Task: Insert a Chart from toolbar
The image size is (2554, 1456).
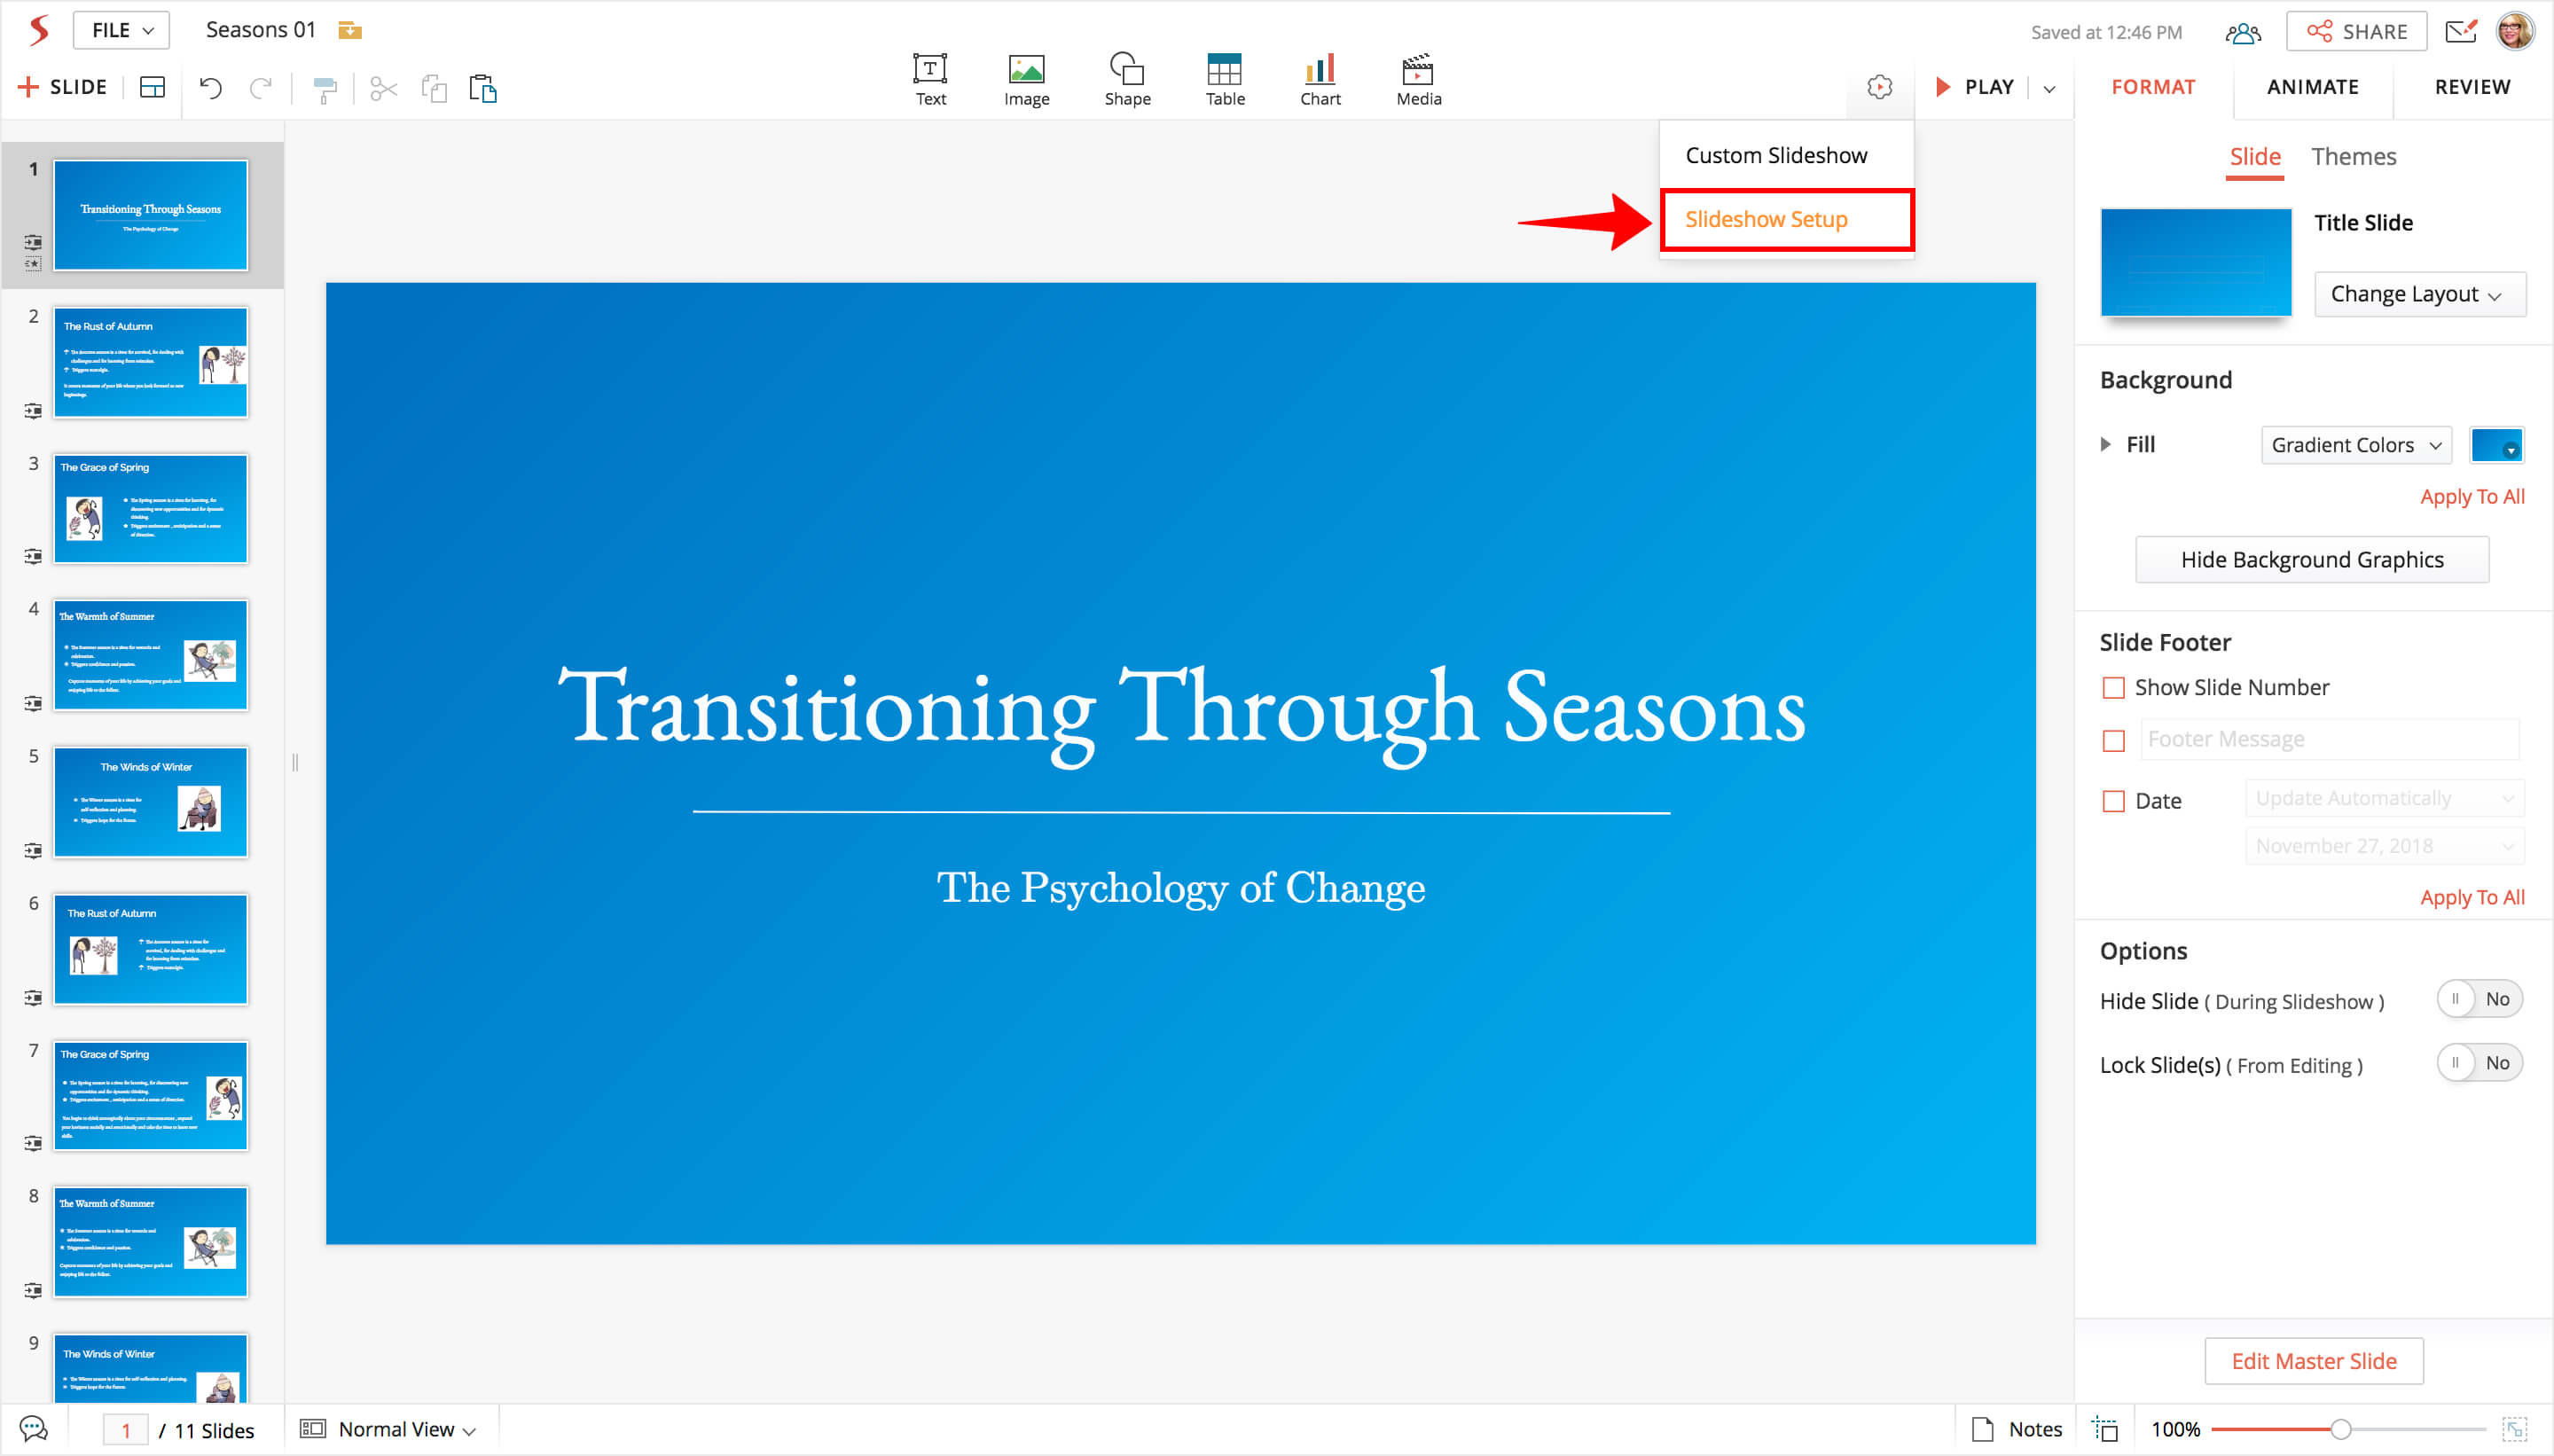Action: tap(1319, 80)
